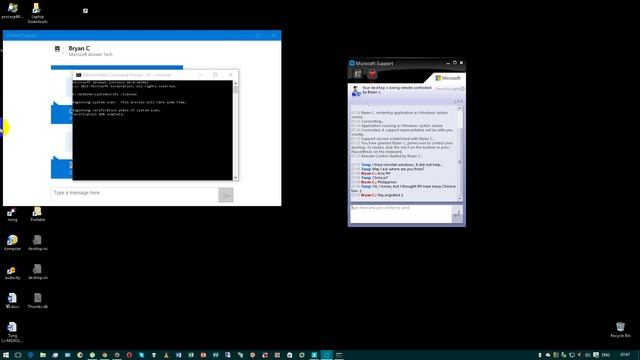Click the OneDrive cloud icon in system tray
The height and width of the screenshot is (360, 640).
(x=548, y=355)
